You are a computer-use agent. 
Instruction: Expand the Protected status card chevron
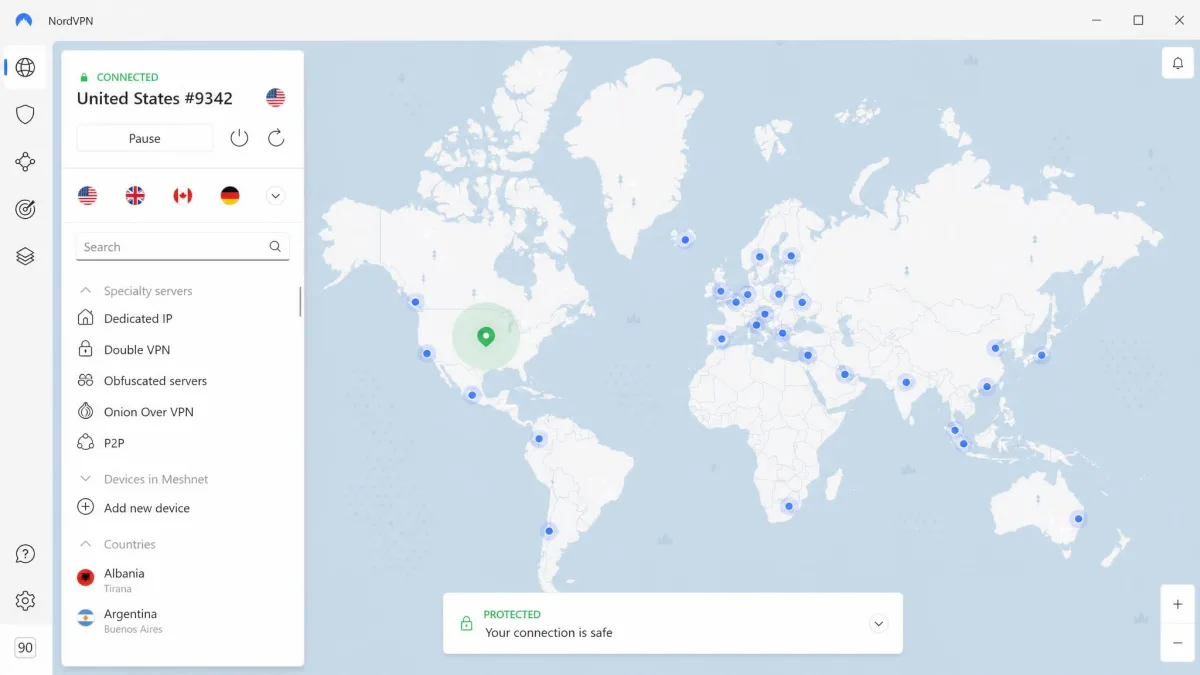(x=878, y=623)
